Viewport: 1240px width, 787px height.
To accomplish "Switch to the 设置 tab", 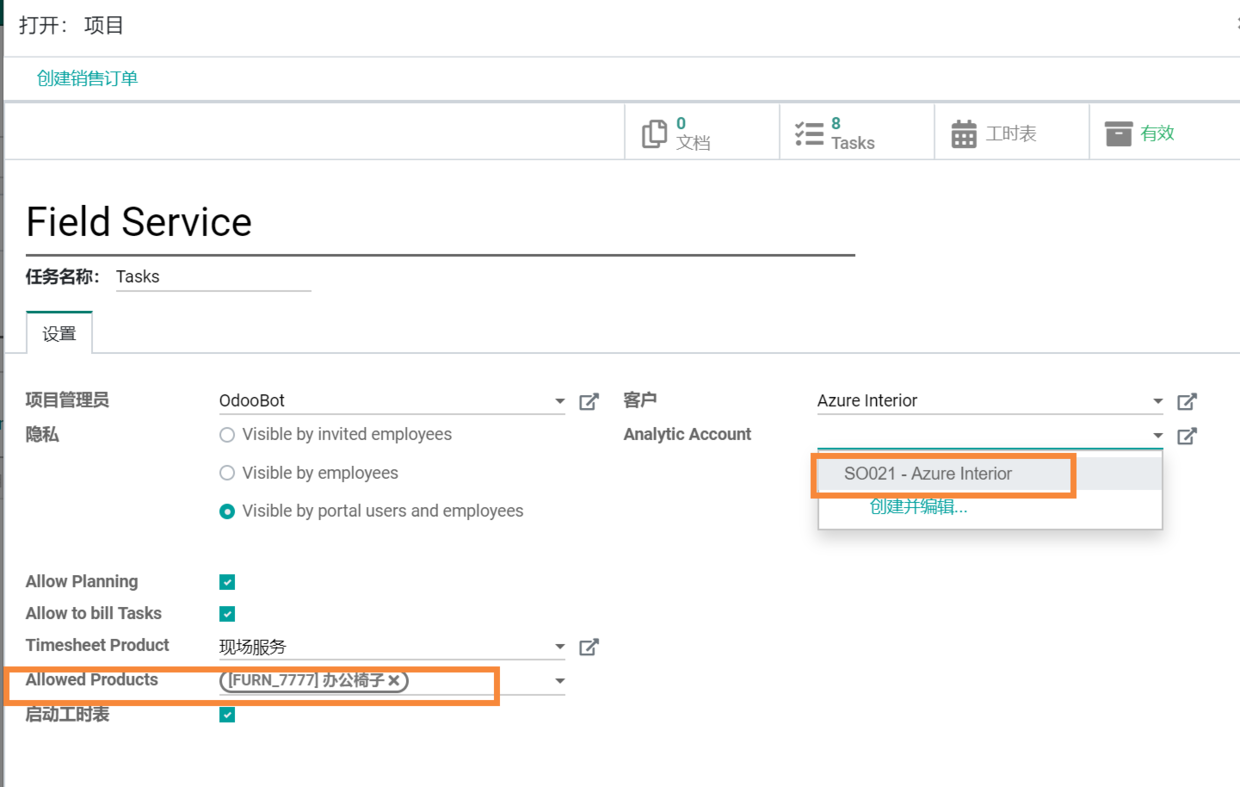I will tap(59, 333).
